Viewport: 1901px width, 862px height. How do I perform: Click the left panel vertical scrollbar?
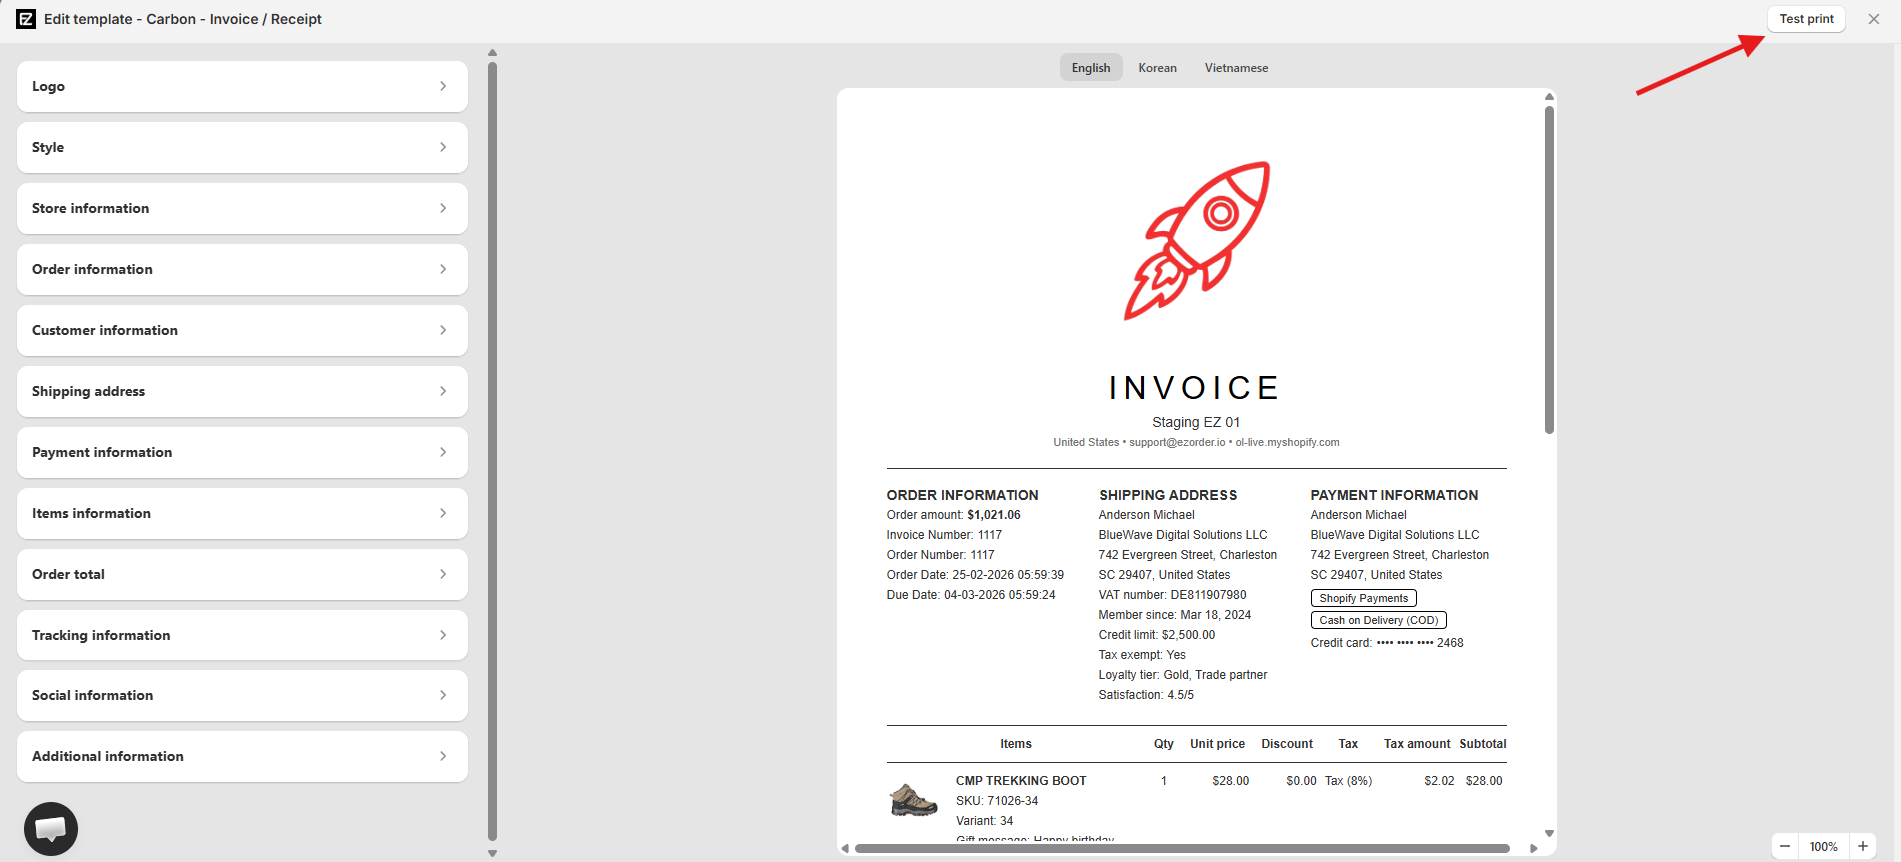(x=492, y=452)
